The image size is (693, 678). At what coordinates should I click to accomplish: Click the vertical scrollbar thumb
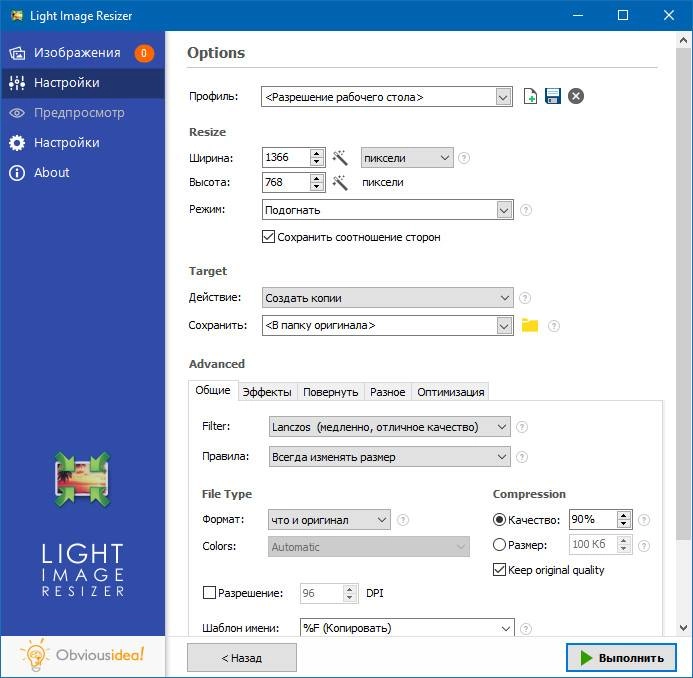[683, 293]
